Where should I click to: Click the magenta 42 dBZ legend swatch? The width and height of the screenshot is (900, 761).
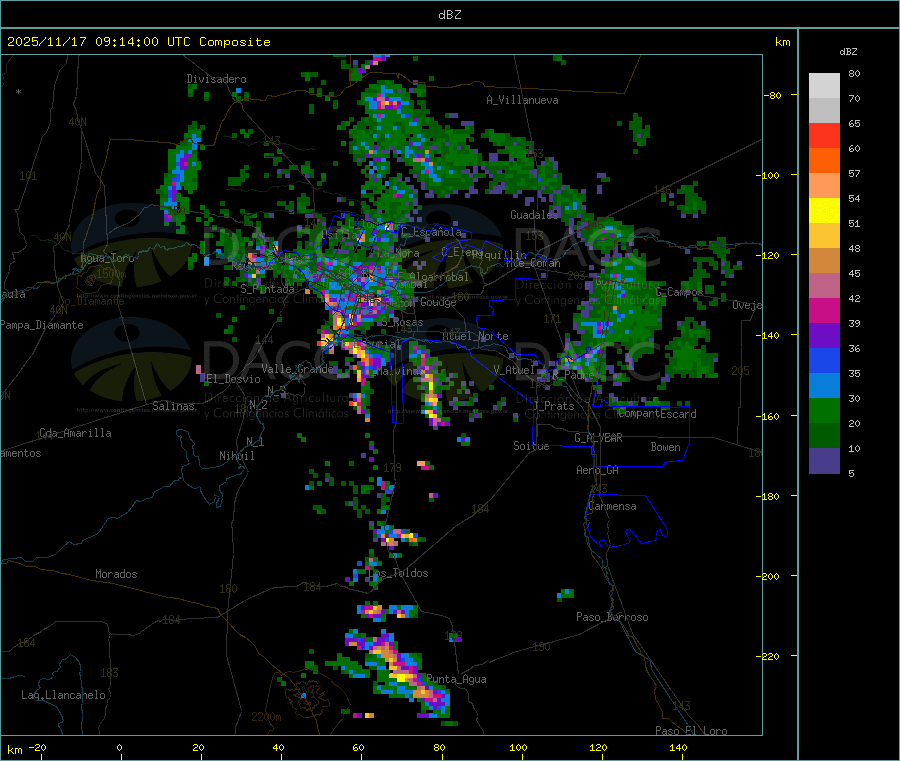(x=824, y=310)
